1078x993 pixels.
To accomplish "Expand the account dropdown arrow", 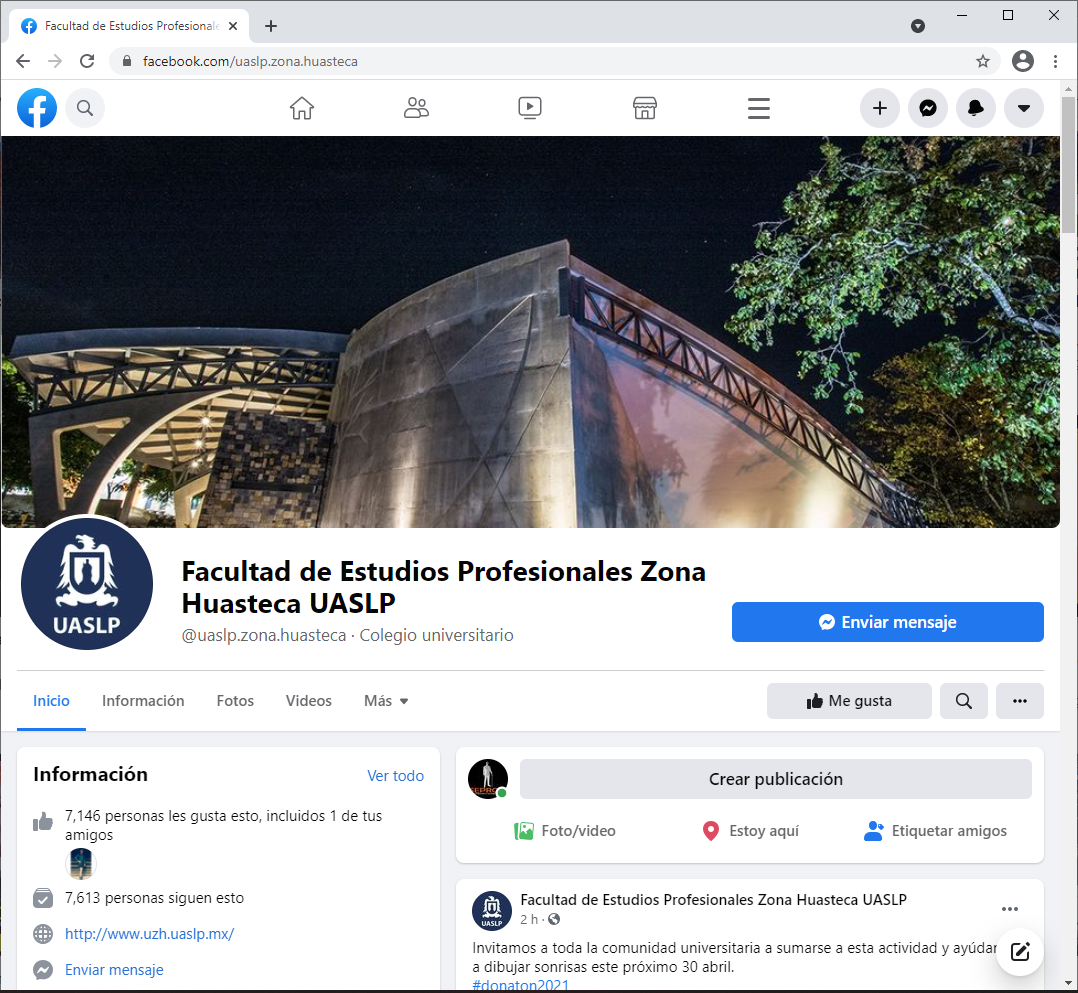I will pos(1024,108).
